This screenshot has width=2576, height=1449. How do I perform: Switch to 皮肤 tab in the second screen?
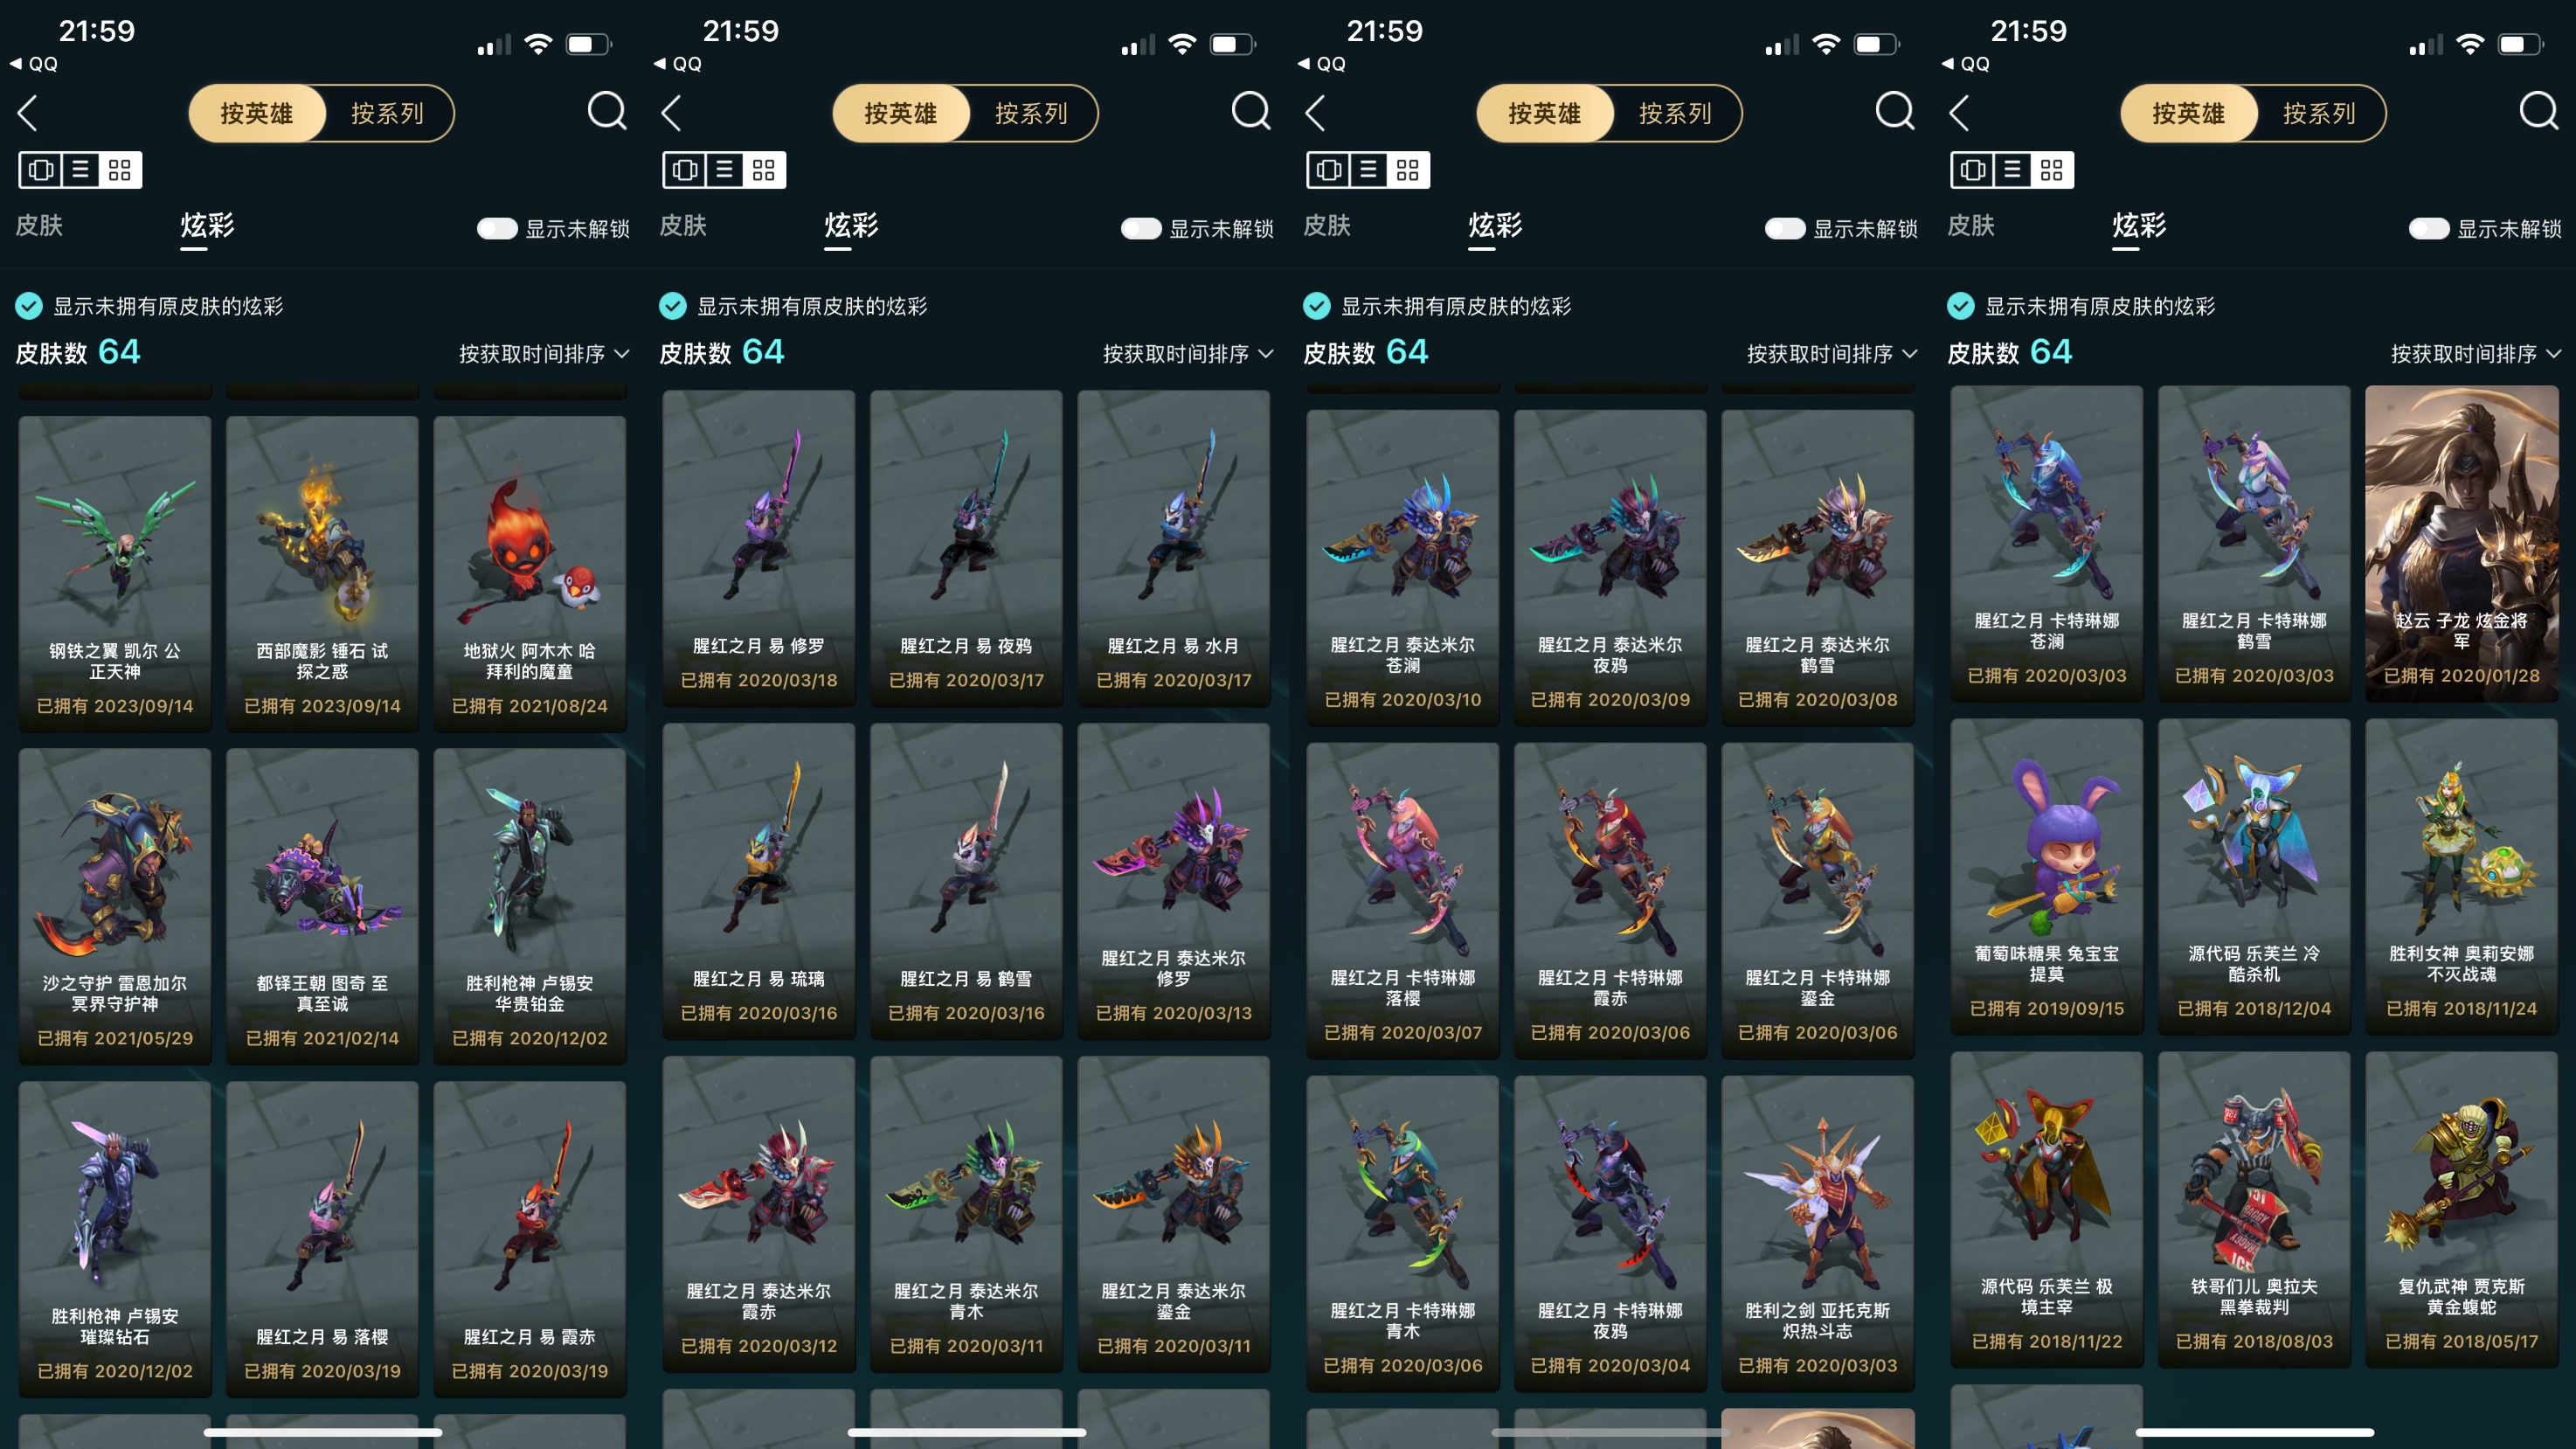point(684,226)
